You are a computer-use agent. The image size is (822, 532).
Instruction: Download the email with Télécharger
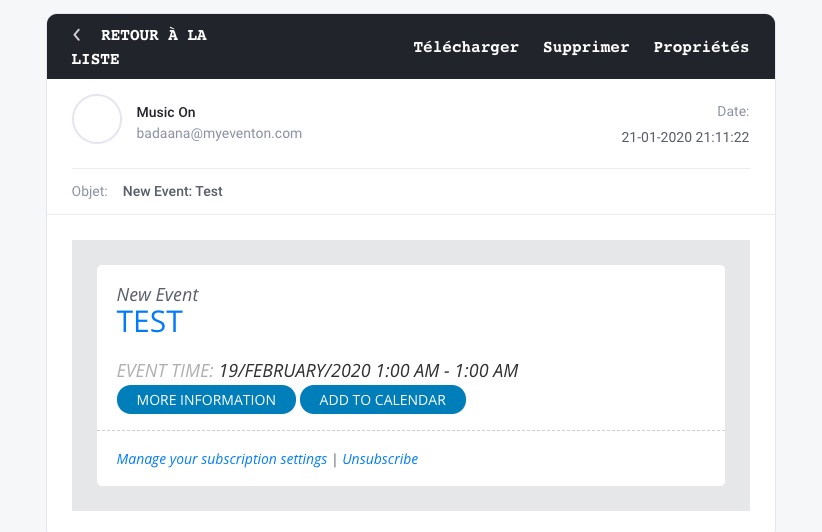pos(466,47)
